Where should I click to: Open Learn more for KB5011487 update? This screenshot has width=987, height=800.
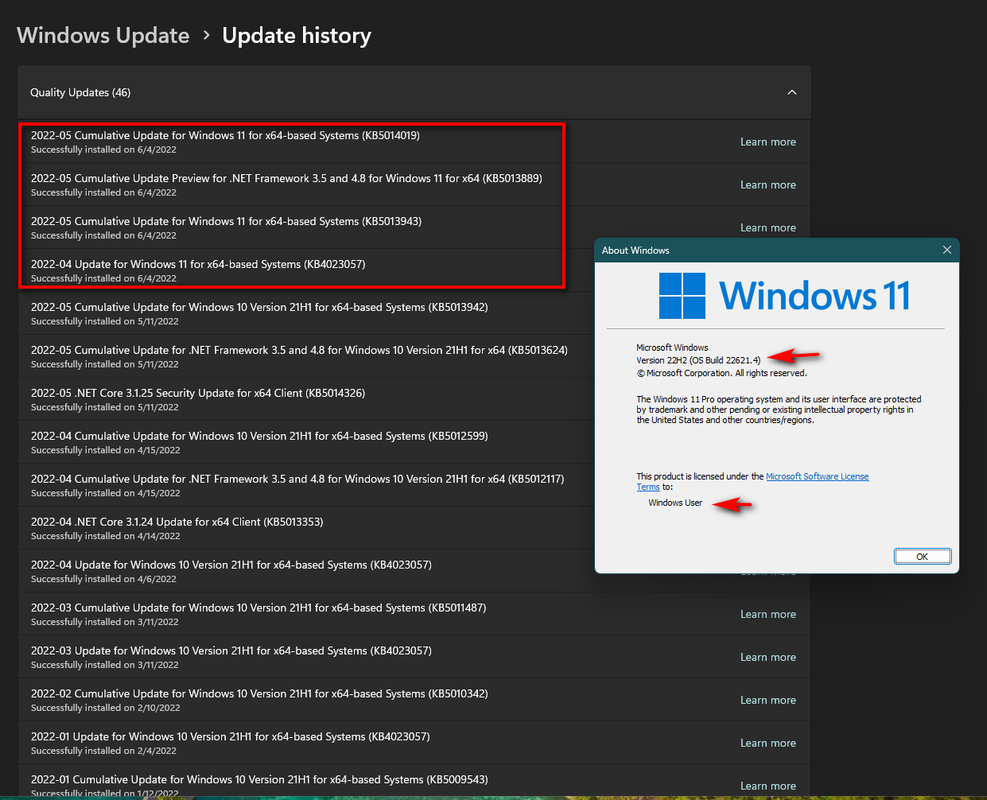[x=768, y=614]
